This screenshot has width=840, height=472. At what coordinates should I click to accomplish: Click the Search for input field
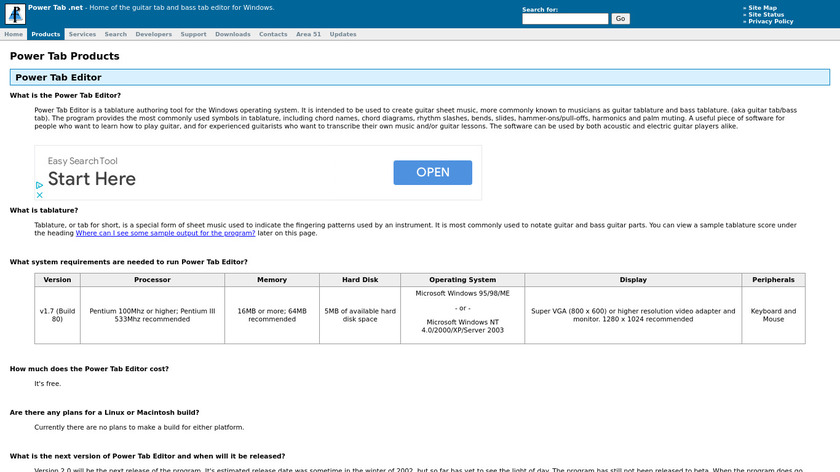tap(565, 19)
